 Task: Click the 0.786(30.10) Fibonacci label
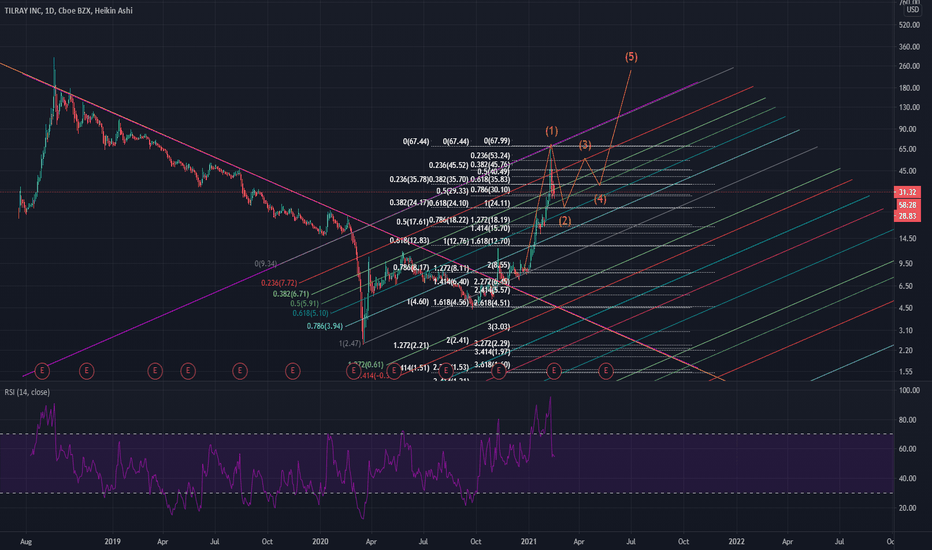(x=490, y=190)
